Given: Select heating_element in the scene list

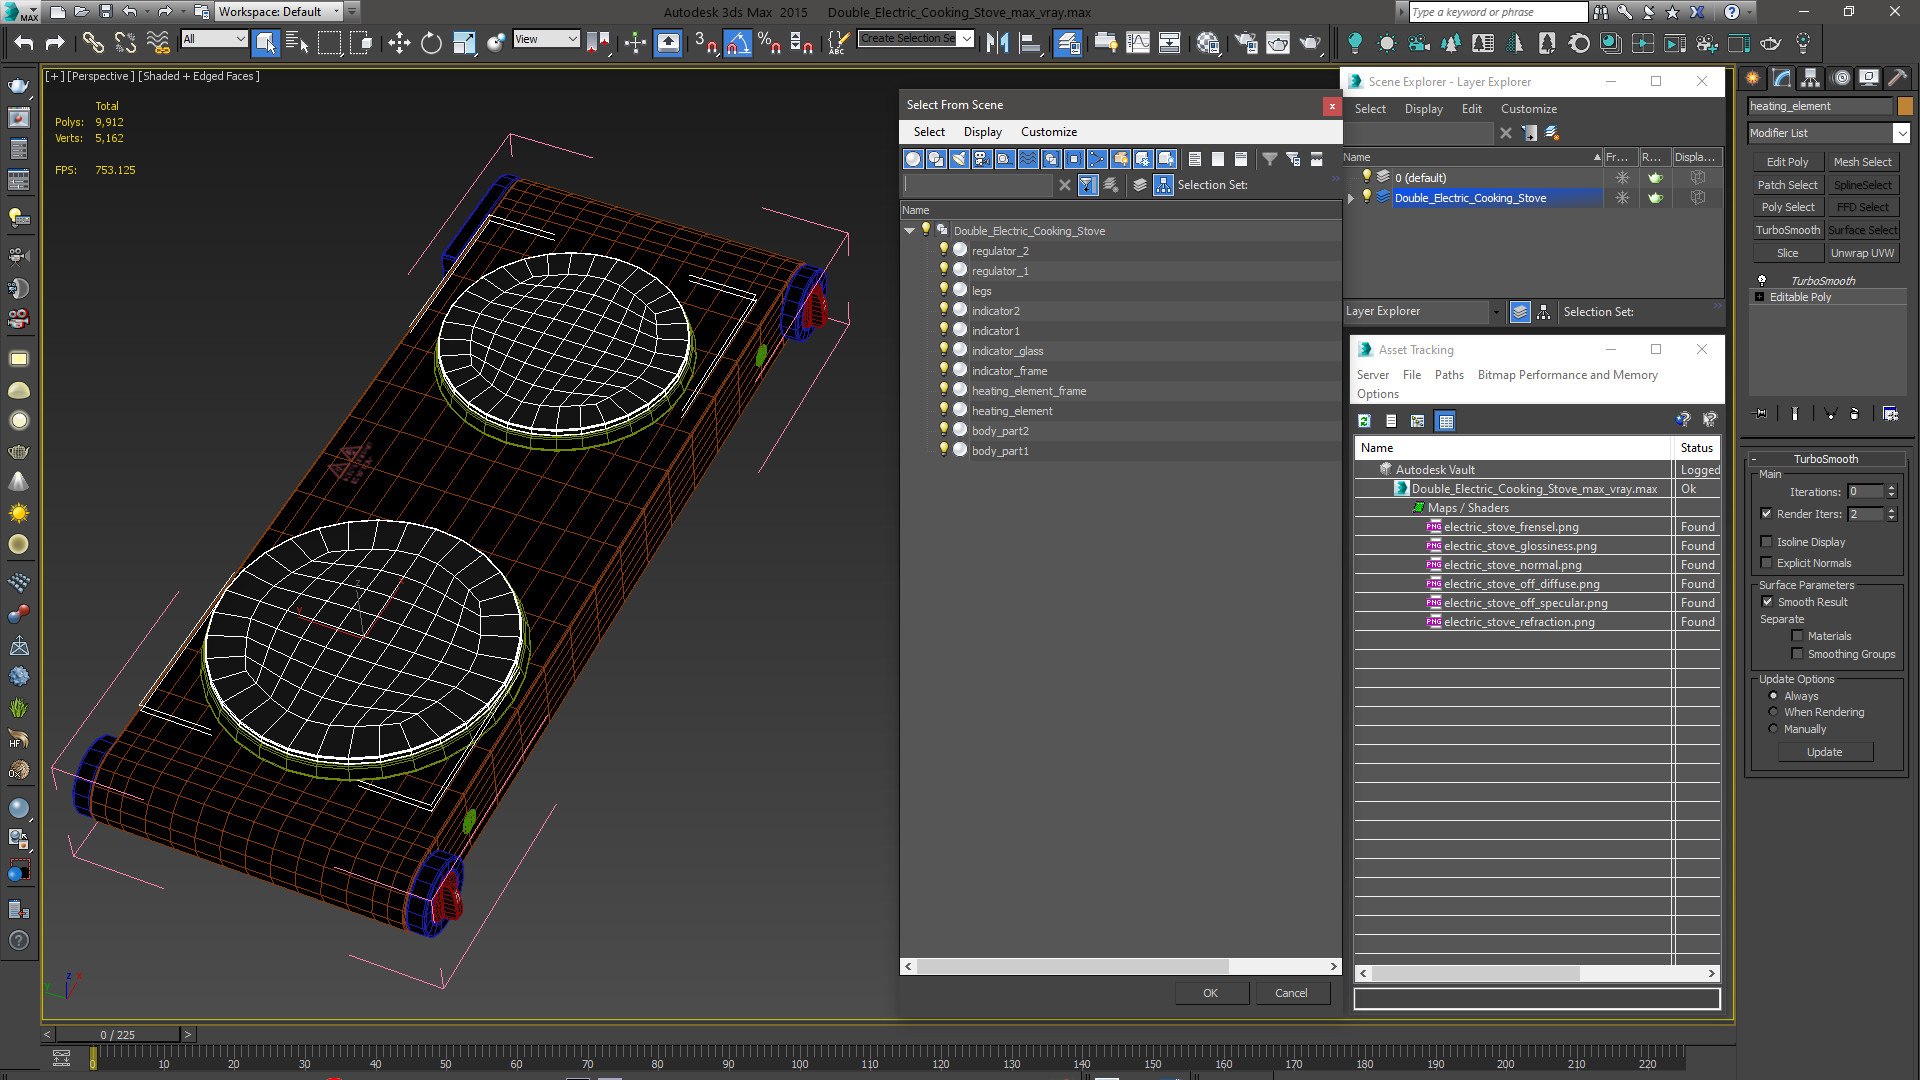Looking at the screenshot, I should coord(1011,411).
